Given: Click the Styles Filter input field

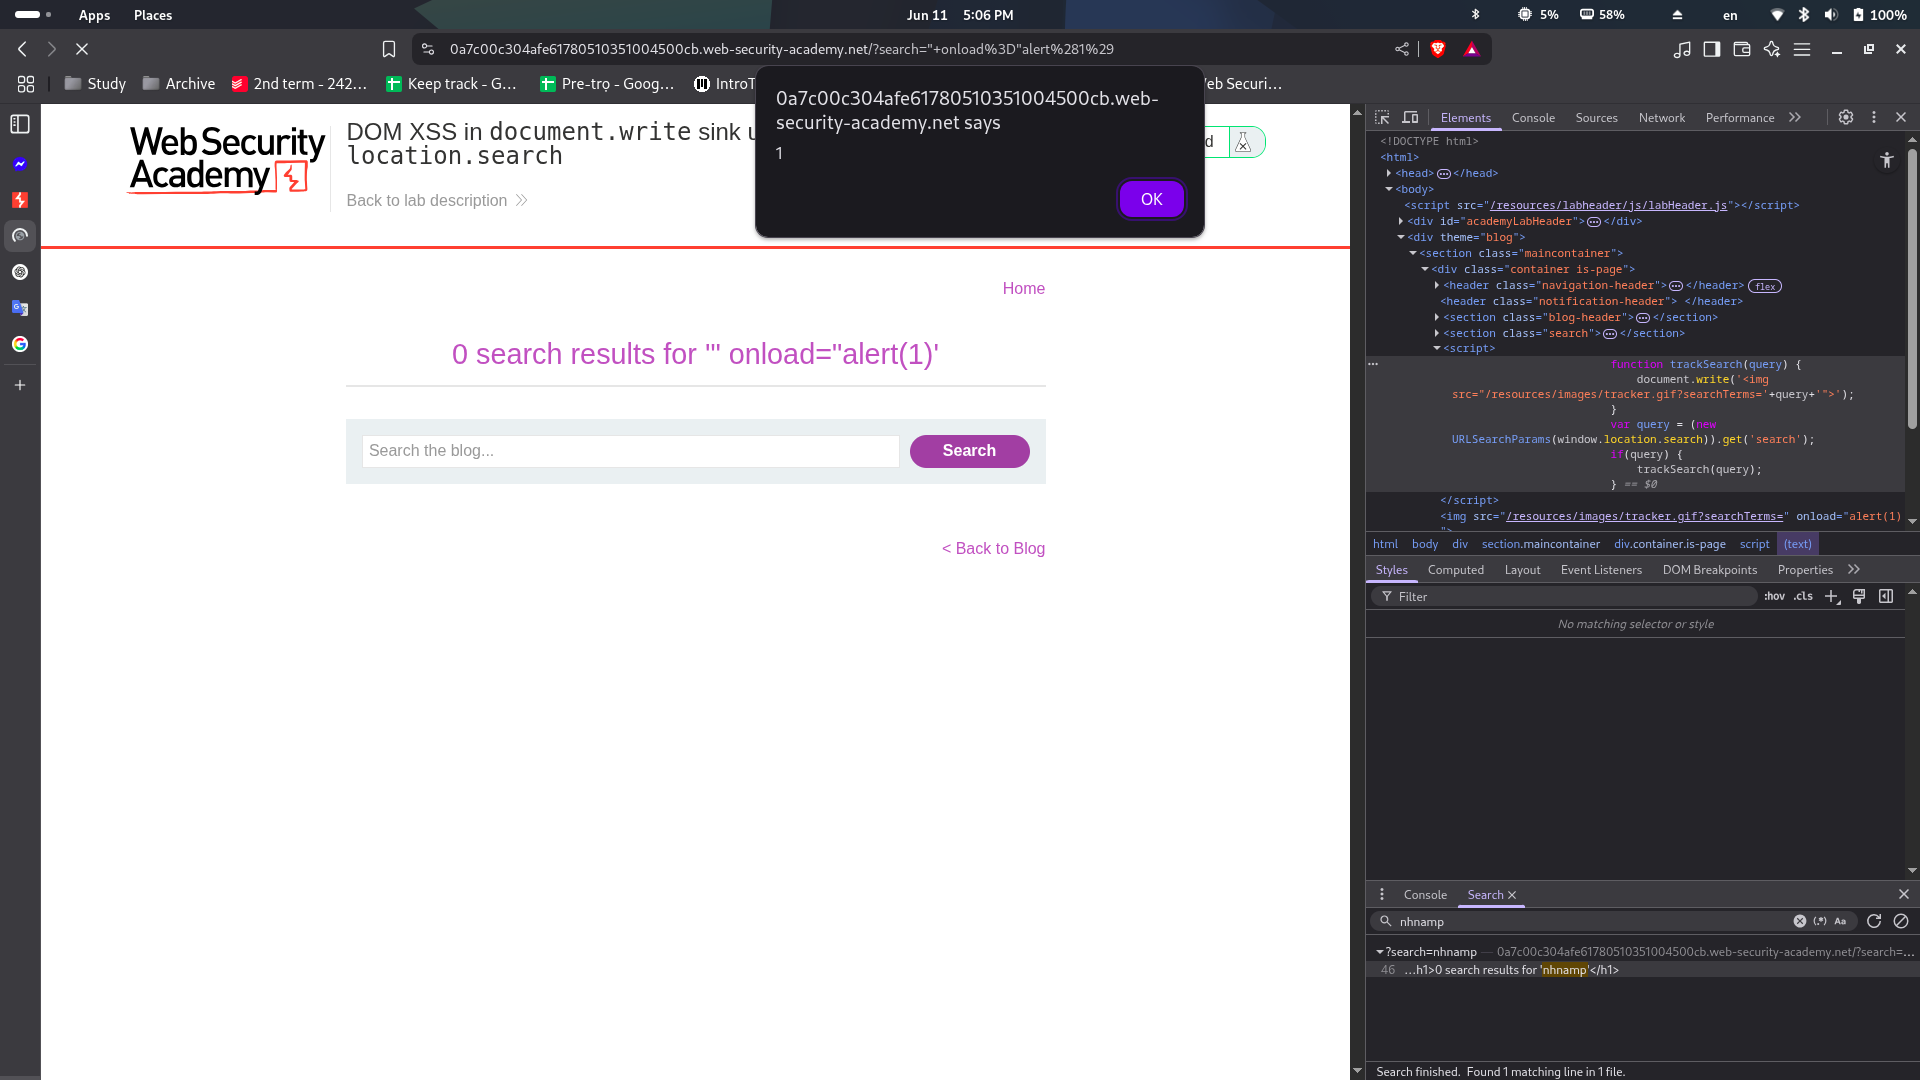Looking at the screenshot, I should 1564,596.
